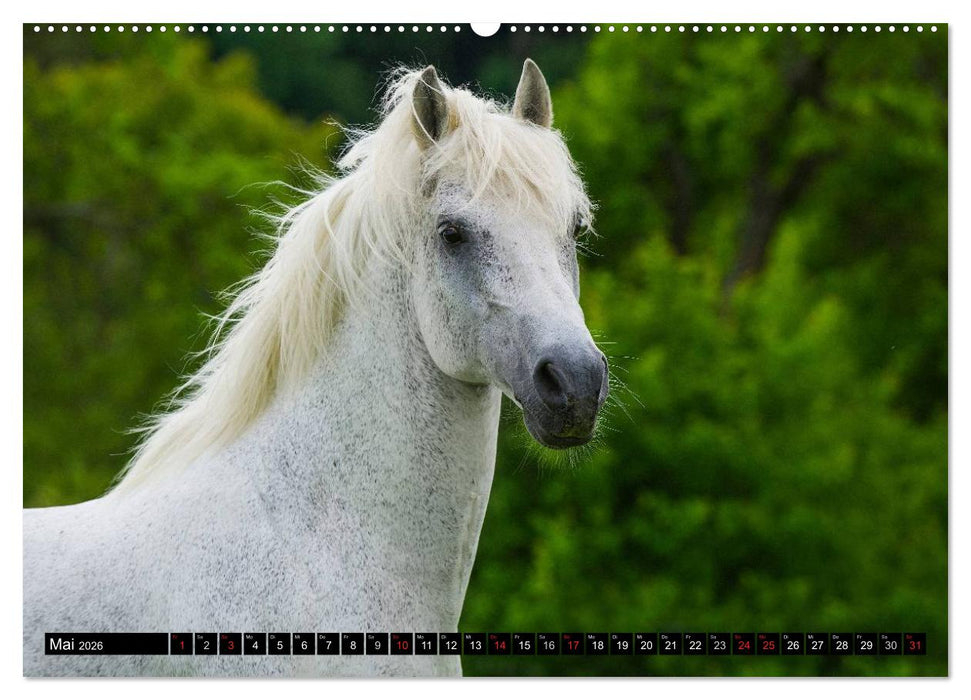Select the red weekend date 17

pyautogui.click(x=575, y=646)
